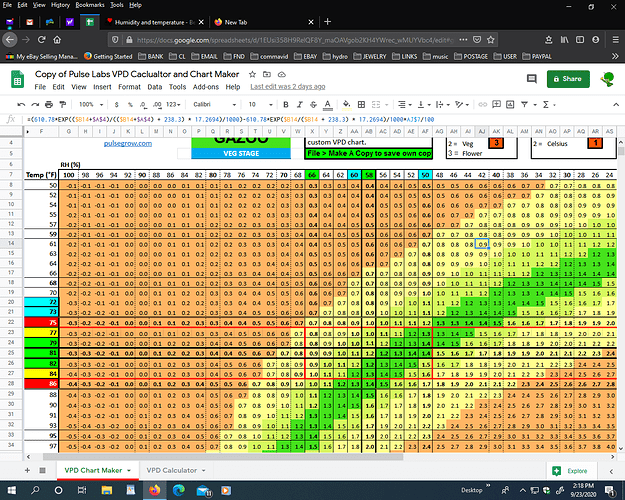The width and height of the screenshot is (625, 500).
Task: Open the comment history icon
Action: pos(532,79)
